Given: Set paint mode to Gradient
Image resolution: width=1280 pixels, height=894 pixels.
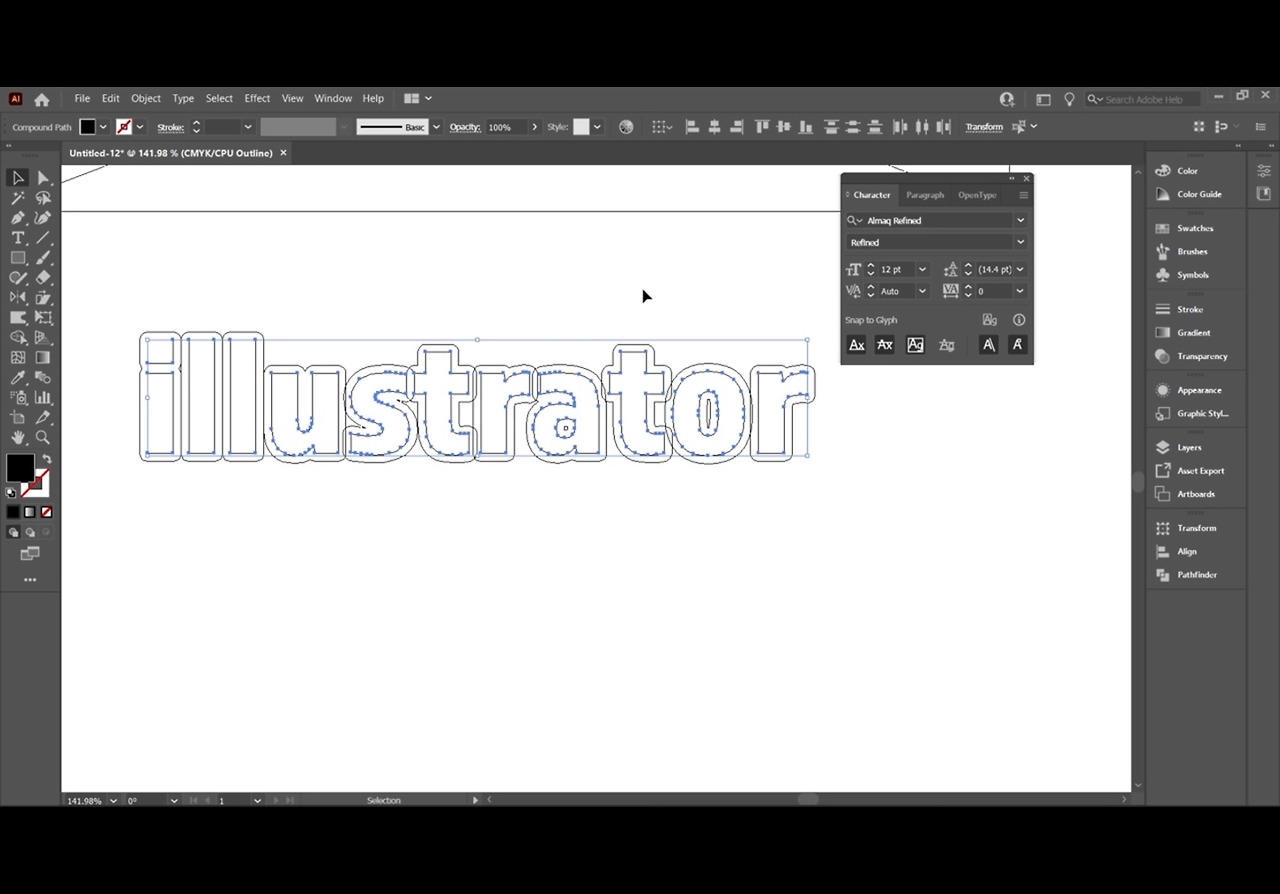Looking at the screenshot, I should pos(30,512).
